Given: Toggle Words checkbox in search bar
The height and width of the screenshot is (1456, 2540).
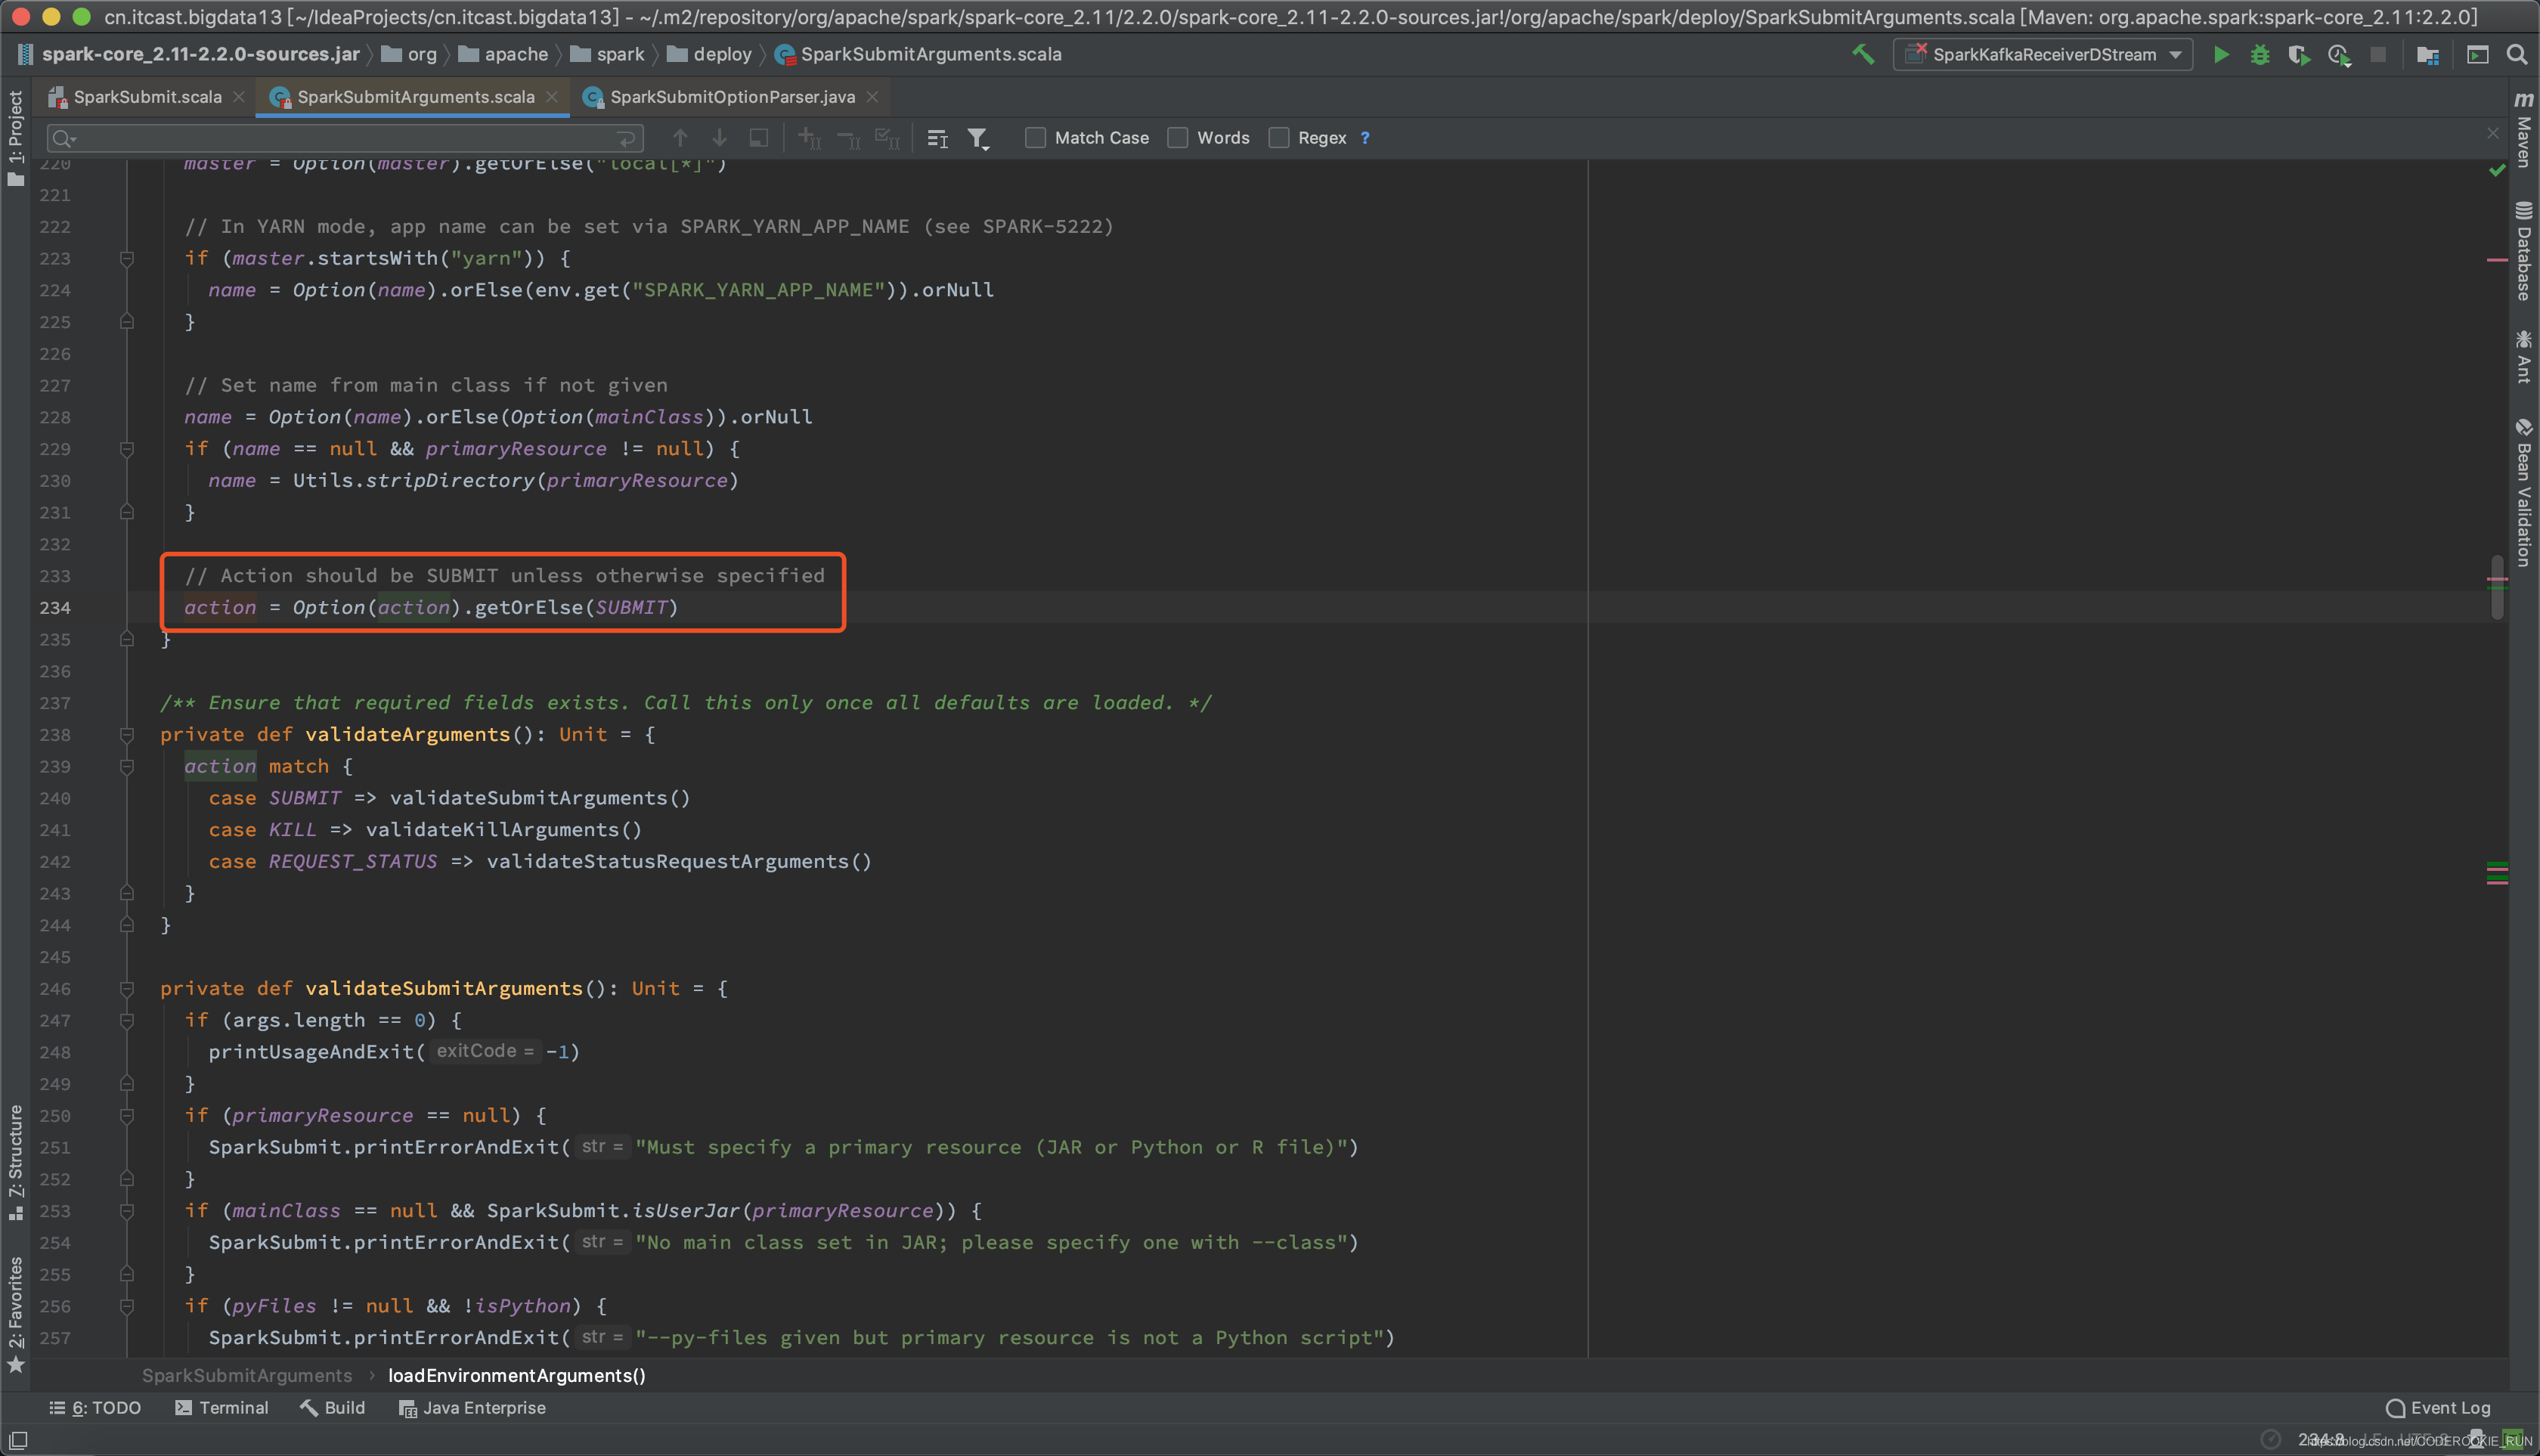Looking at the screenshot, I should [x=1178, y=138].
